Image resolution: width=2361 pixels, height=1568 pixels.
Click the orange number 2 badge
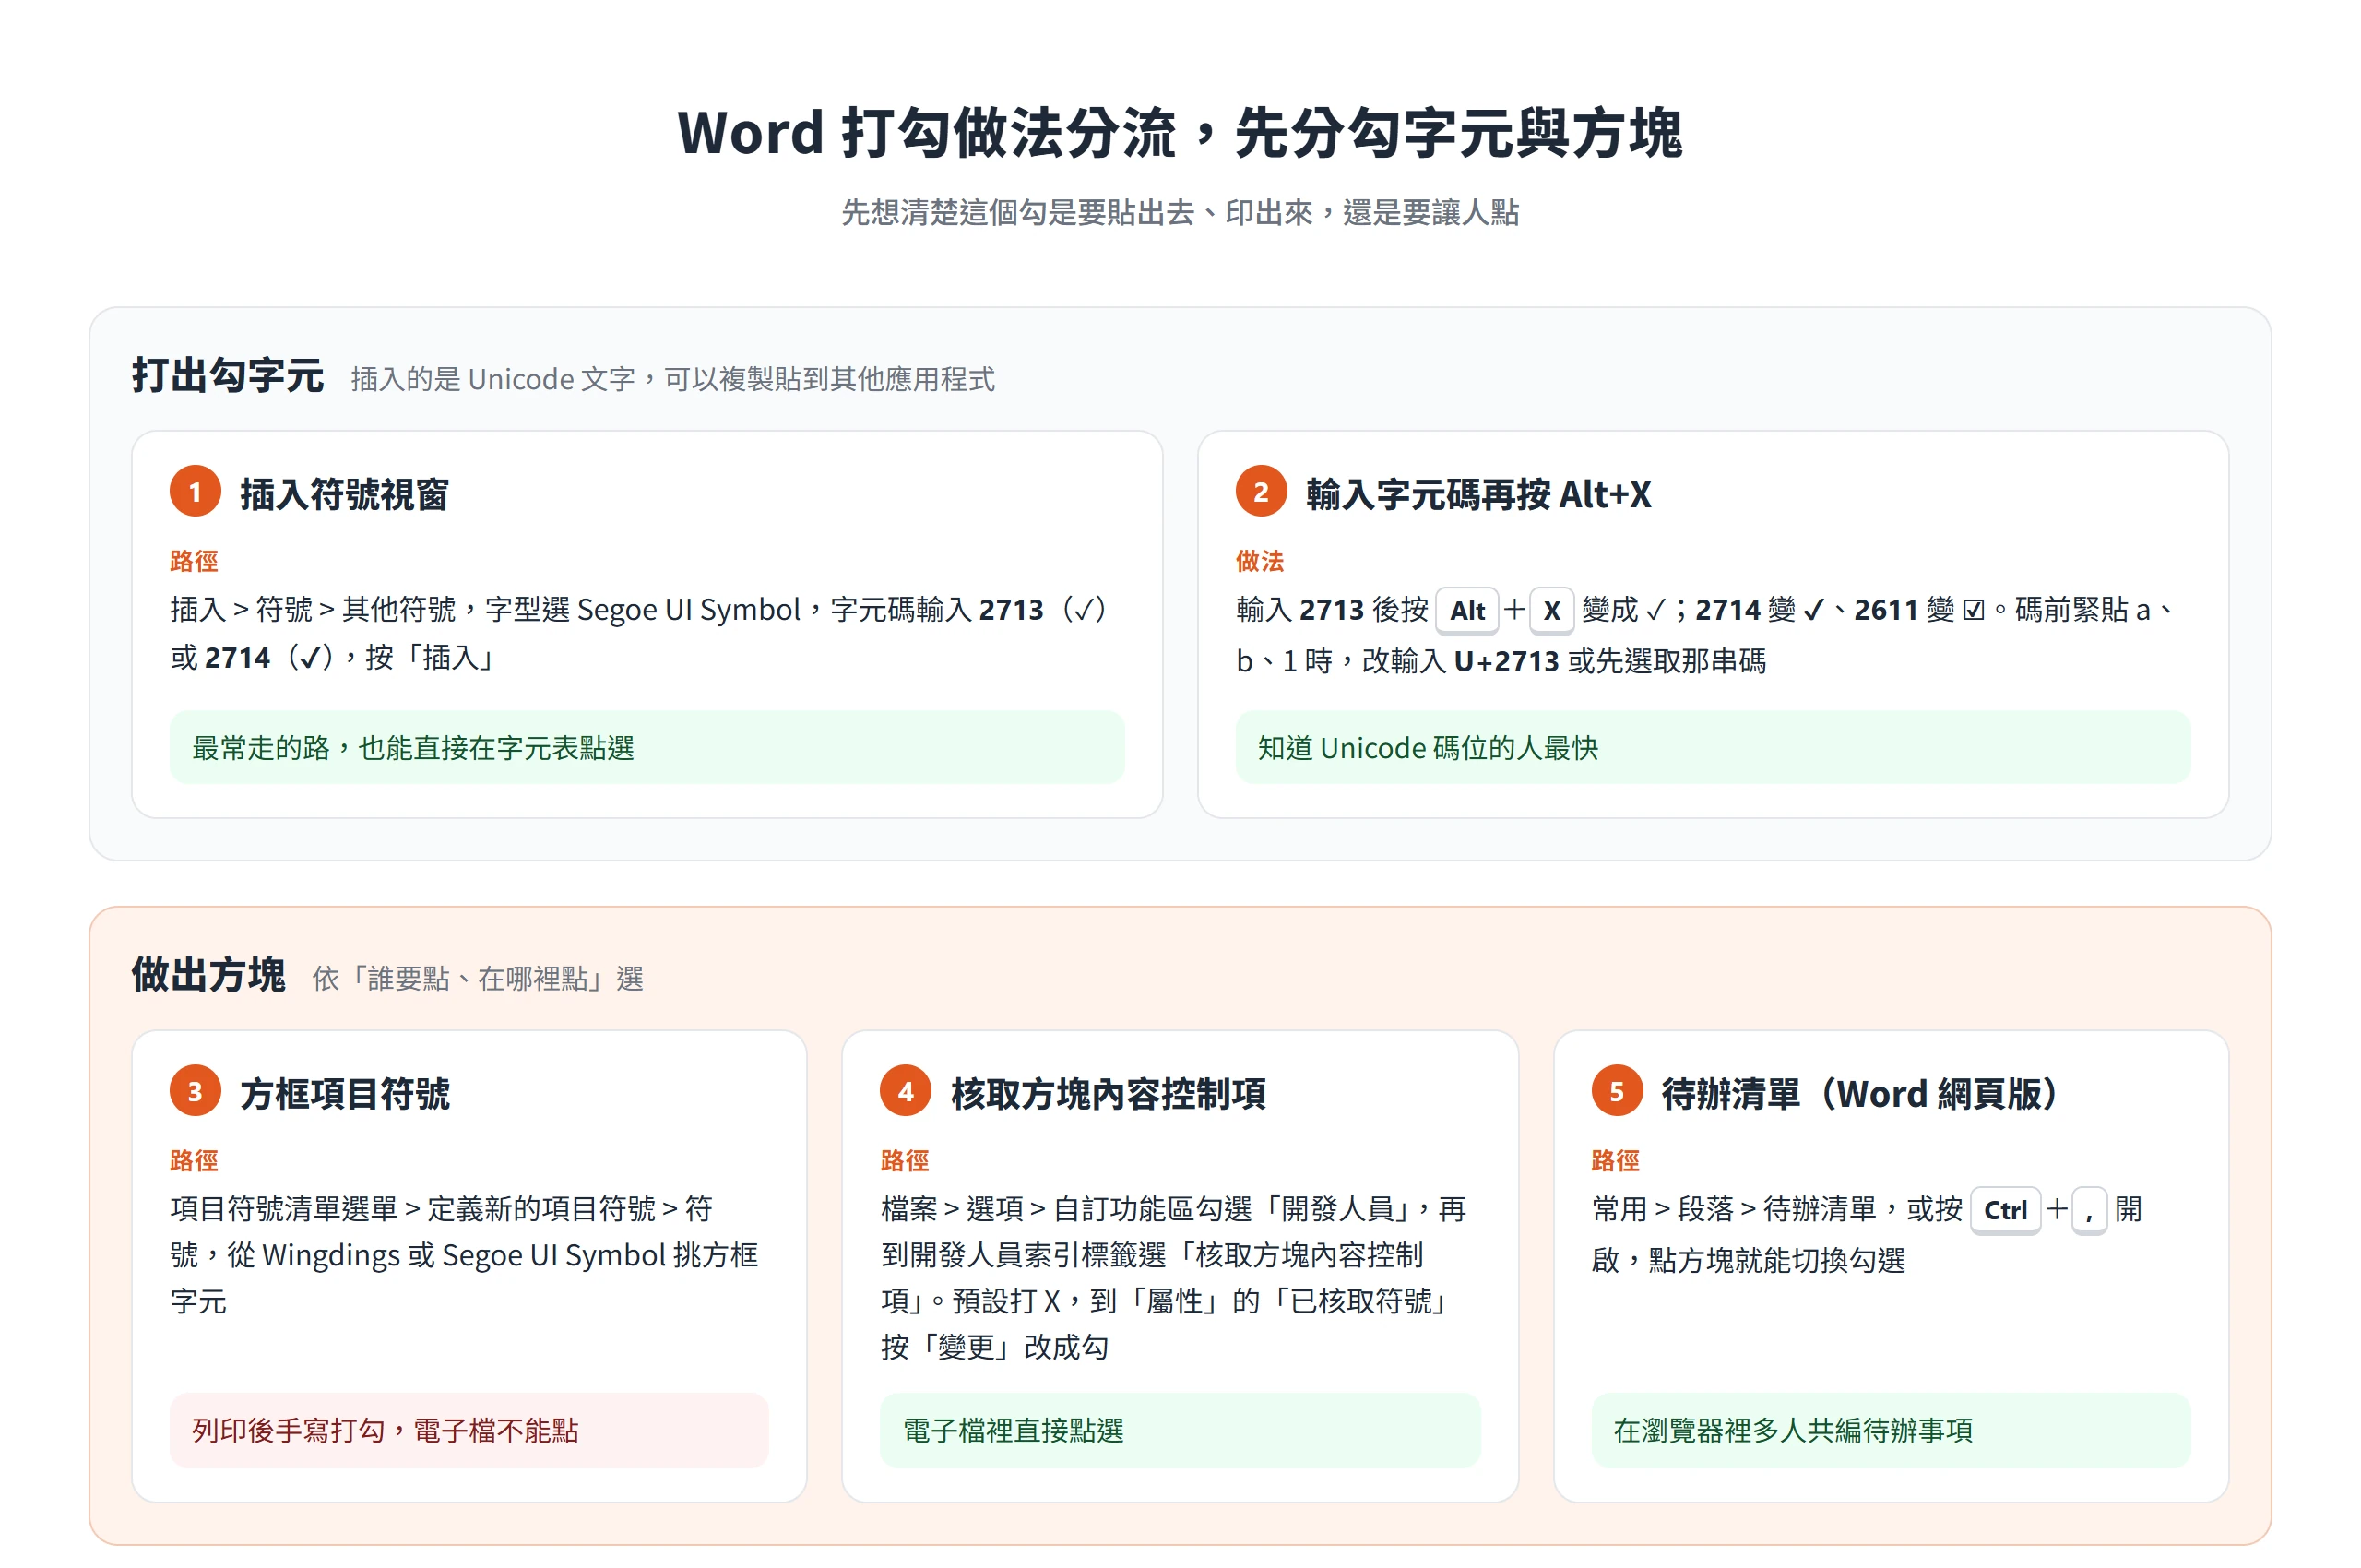1261,491
